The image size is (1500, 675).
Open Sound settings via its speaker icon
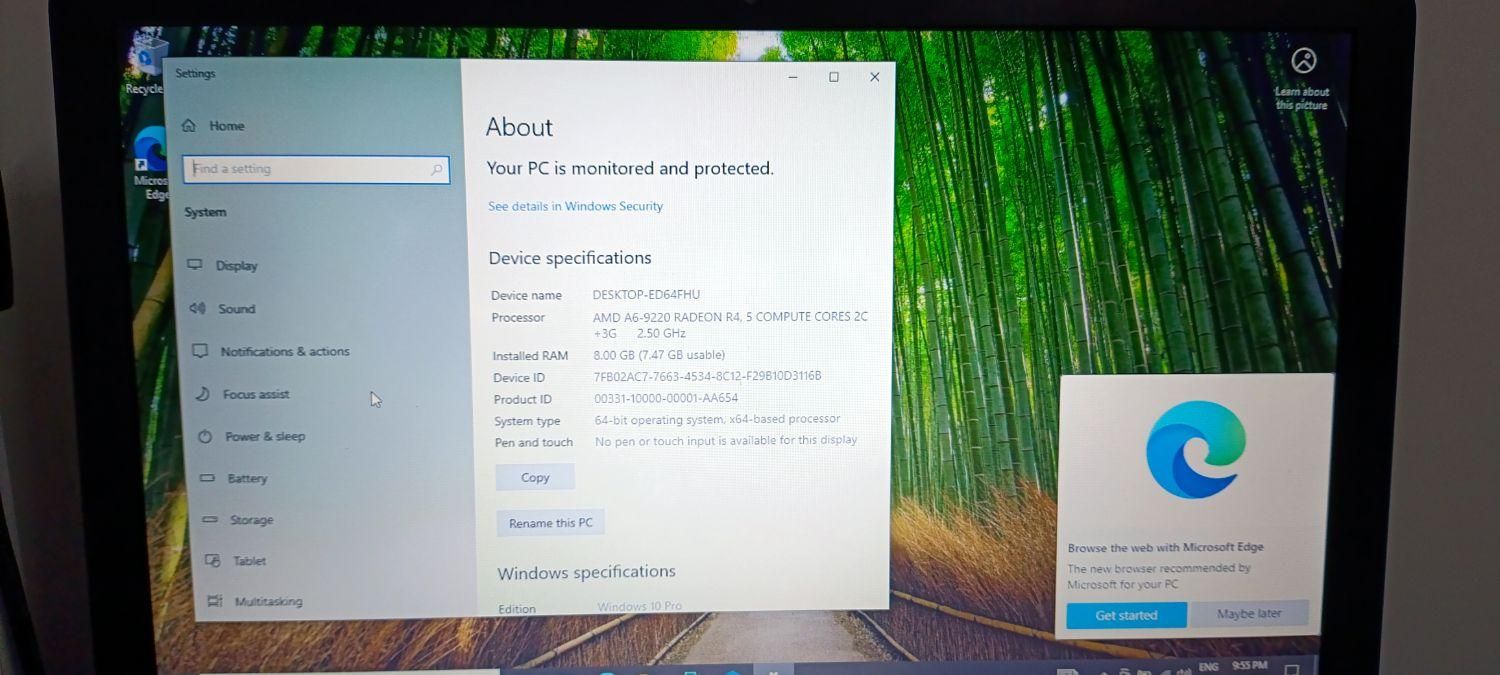(x=197, y=308)
